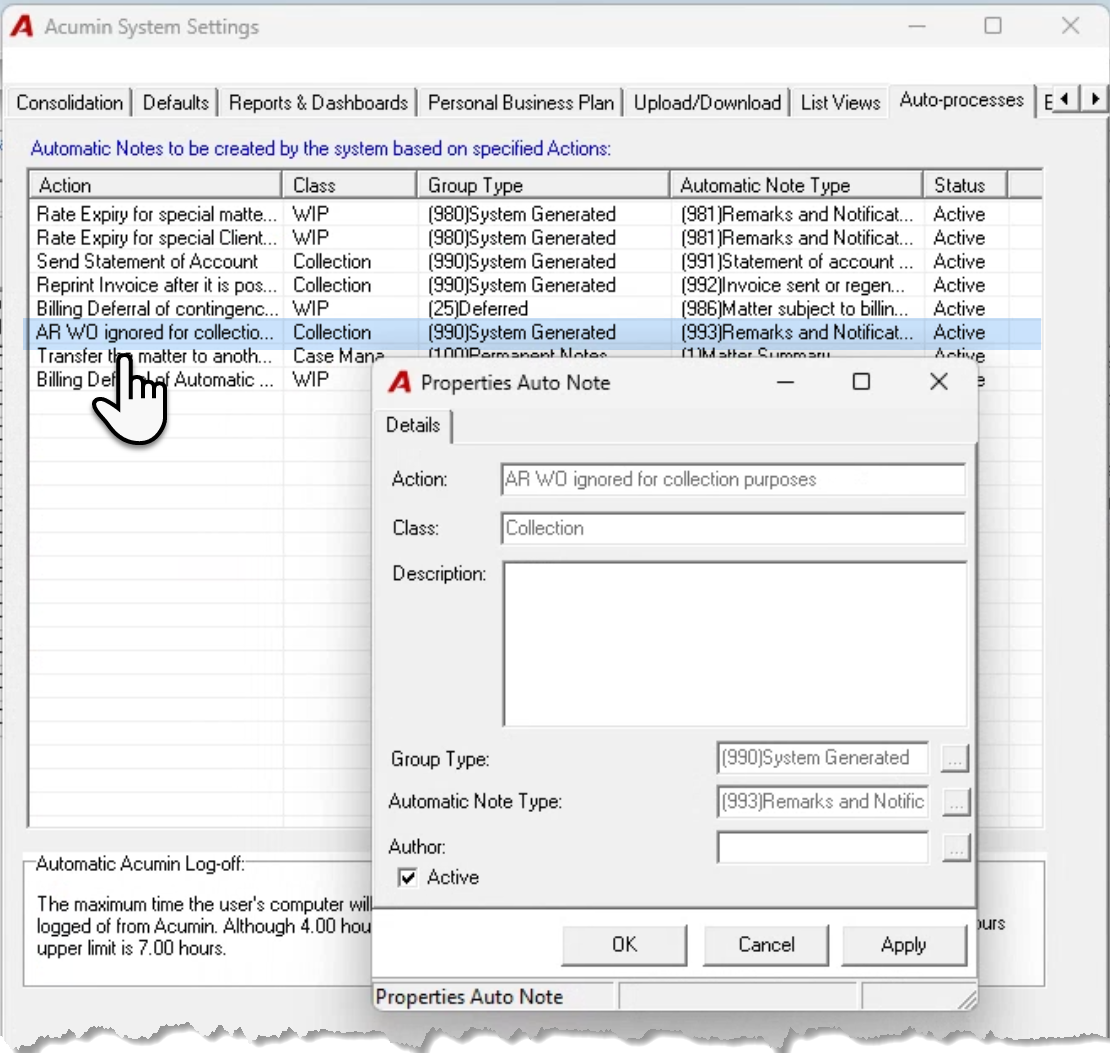The width and height of the screenshot is (1110, 1053).
Task: Sort by the Action column header
Action: pos(155,185)
